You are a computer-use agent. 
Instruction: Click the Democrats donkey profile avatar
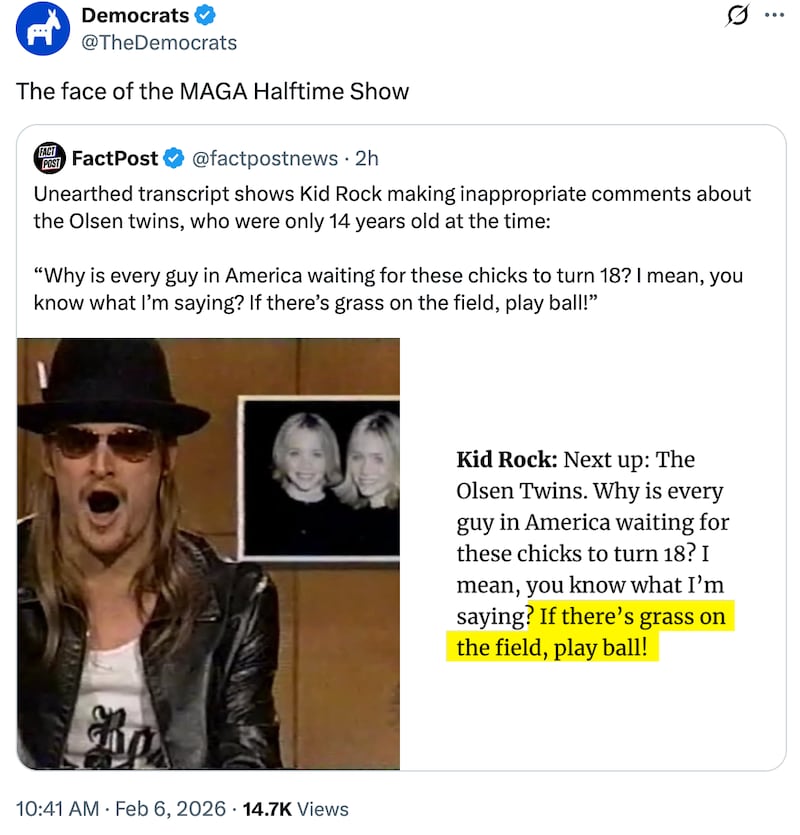42,28
